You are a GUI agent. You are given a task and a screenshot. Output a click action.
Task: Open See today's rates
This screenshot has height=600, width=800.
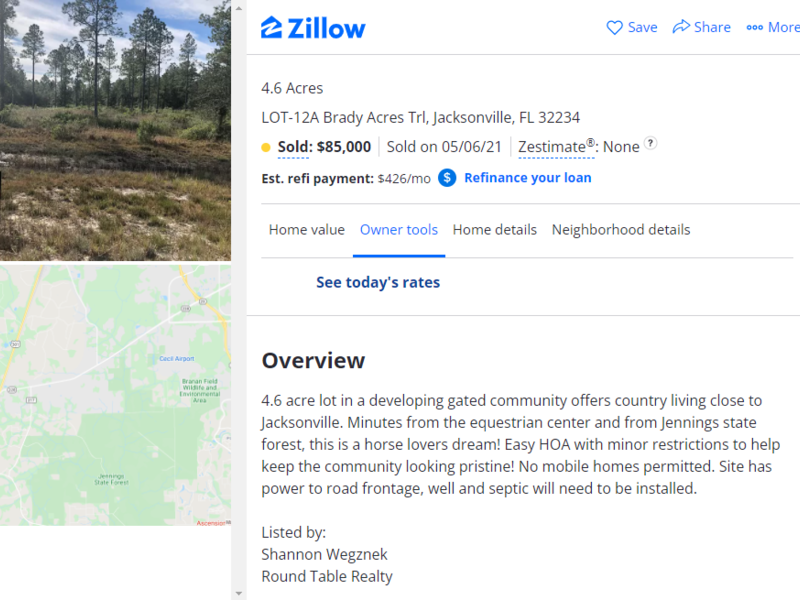[378, 281]
